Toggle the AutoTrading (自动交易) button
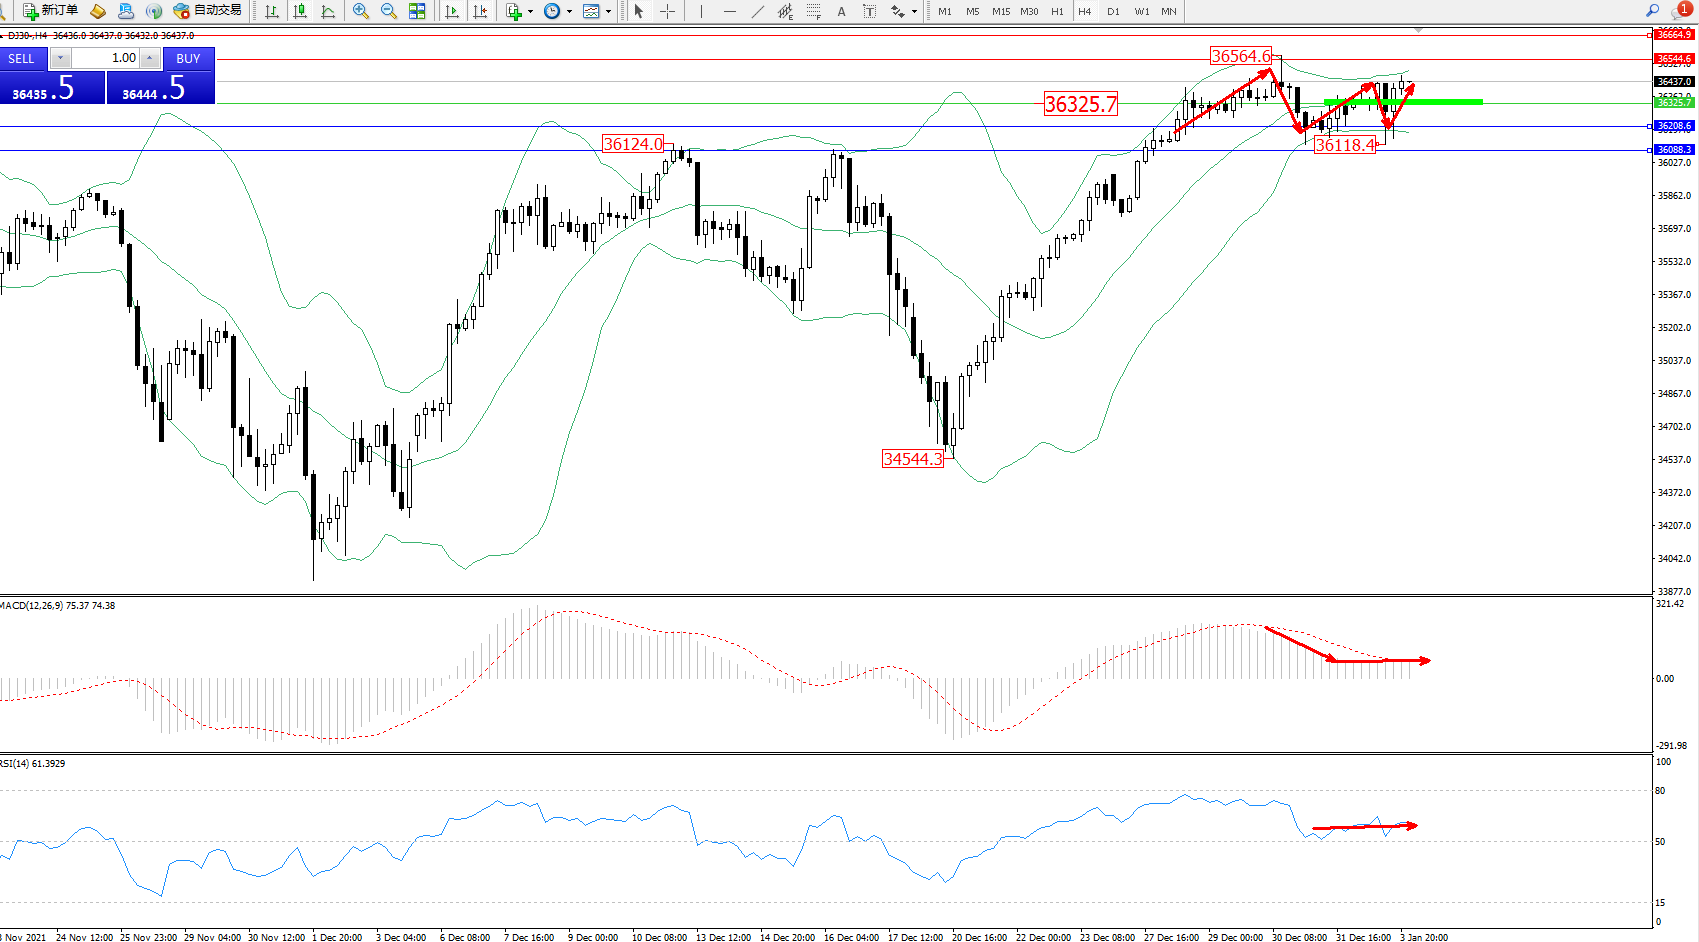 point(208,11)
